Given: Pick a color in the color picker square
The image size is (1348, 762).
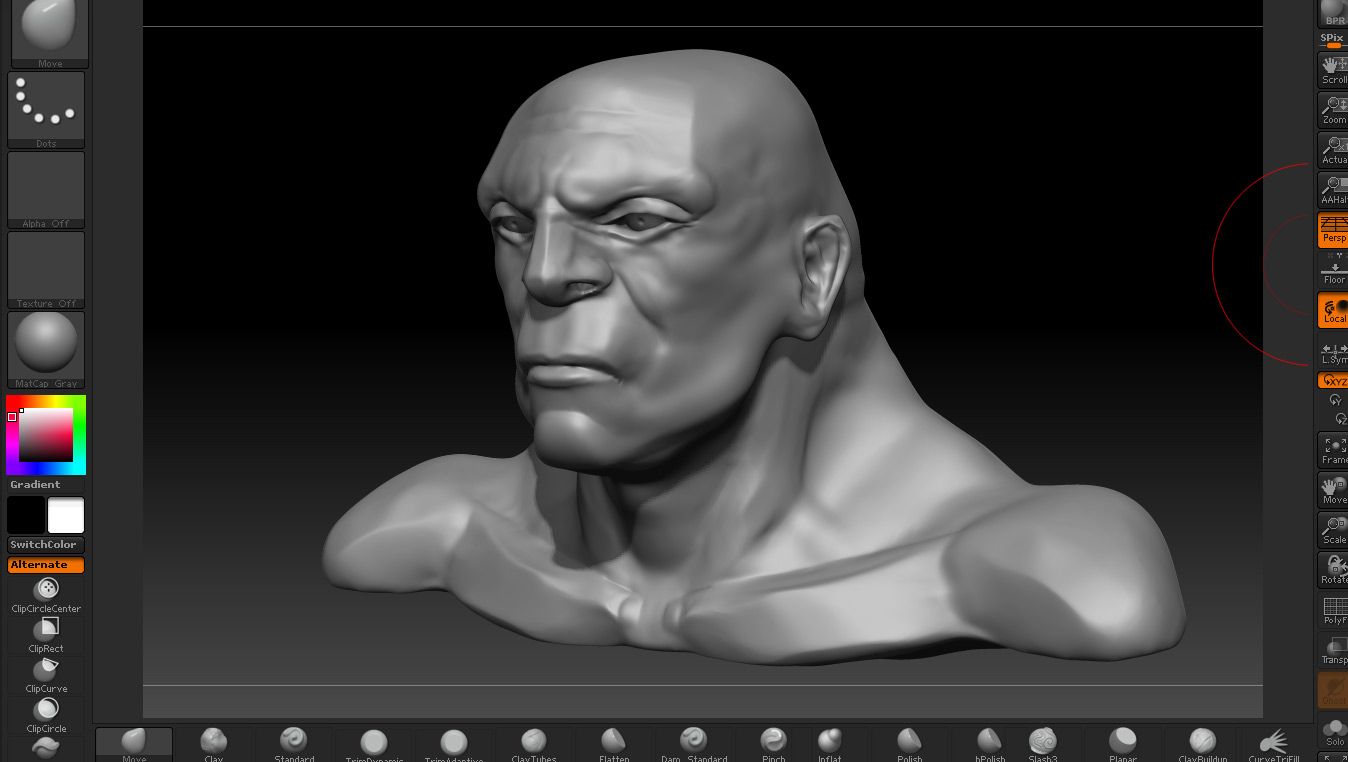Looking at the screenshot, I should point(46,435).
